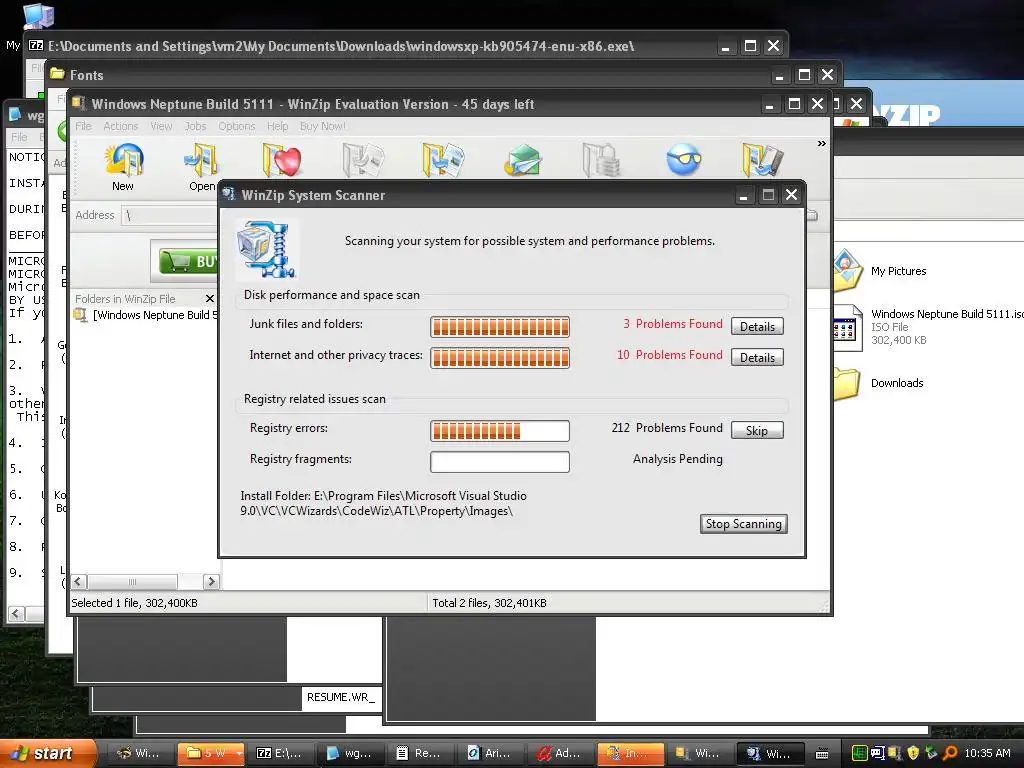Open the Options menu in WinZip
This screenshot has height=768, width=1024.
pos(236,126)
